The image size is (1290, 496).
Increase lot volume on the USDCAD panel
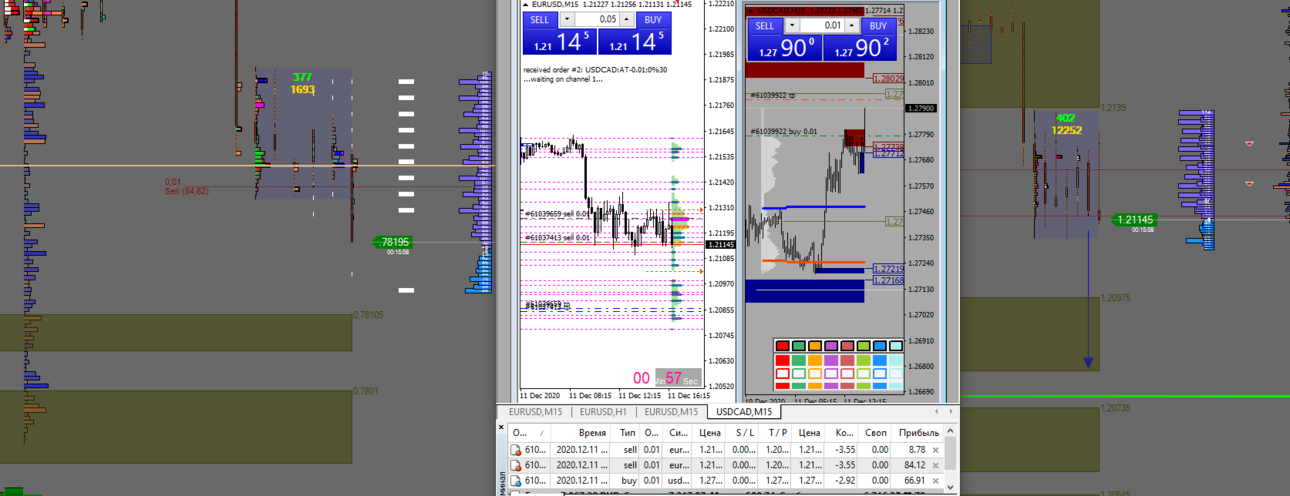(853, 26)
